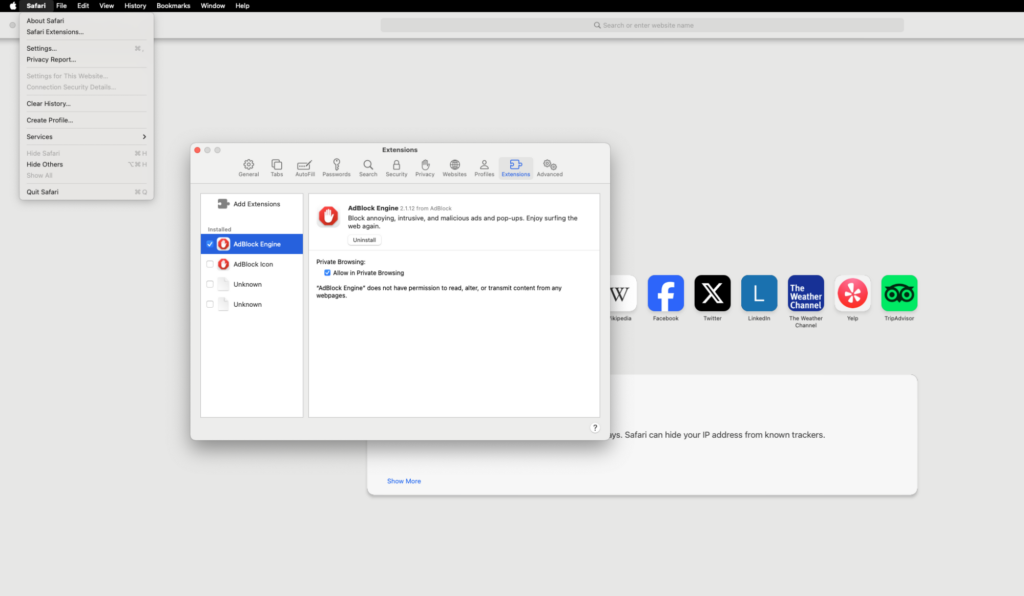Open the Wikipedia favorite
The width and height of the screenshot is (1024, 596).
click(x=622, y=293)
